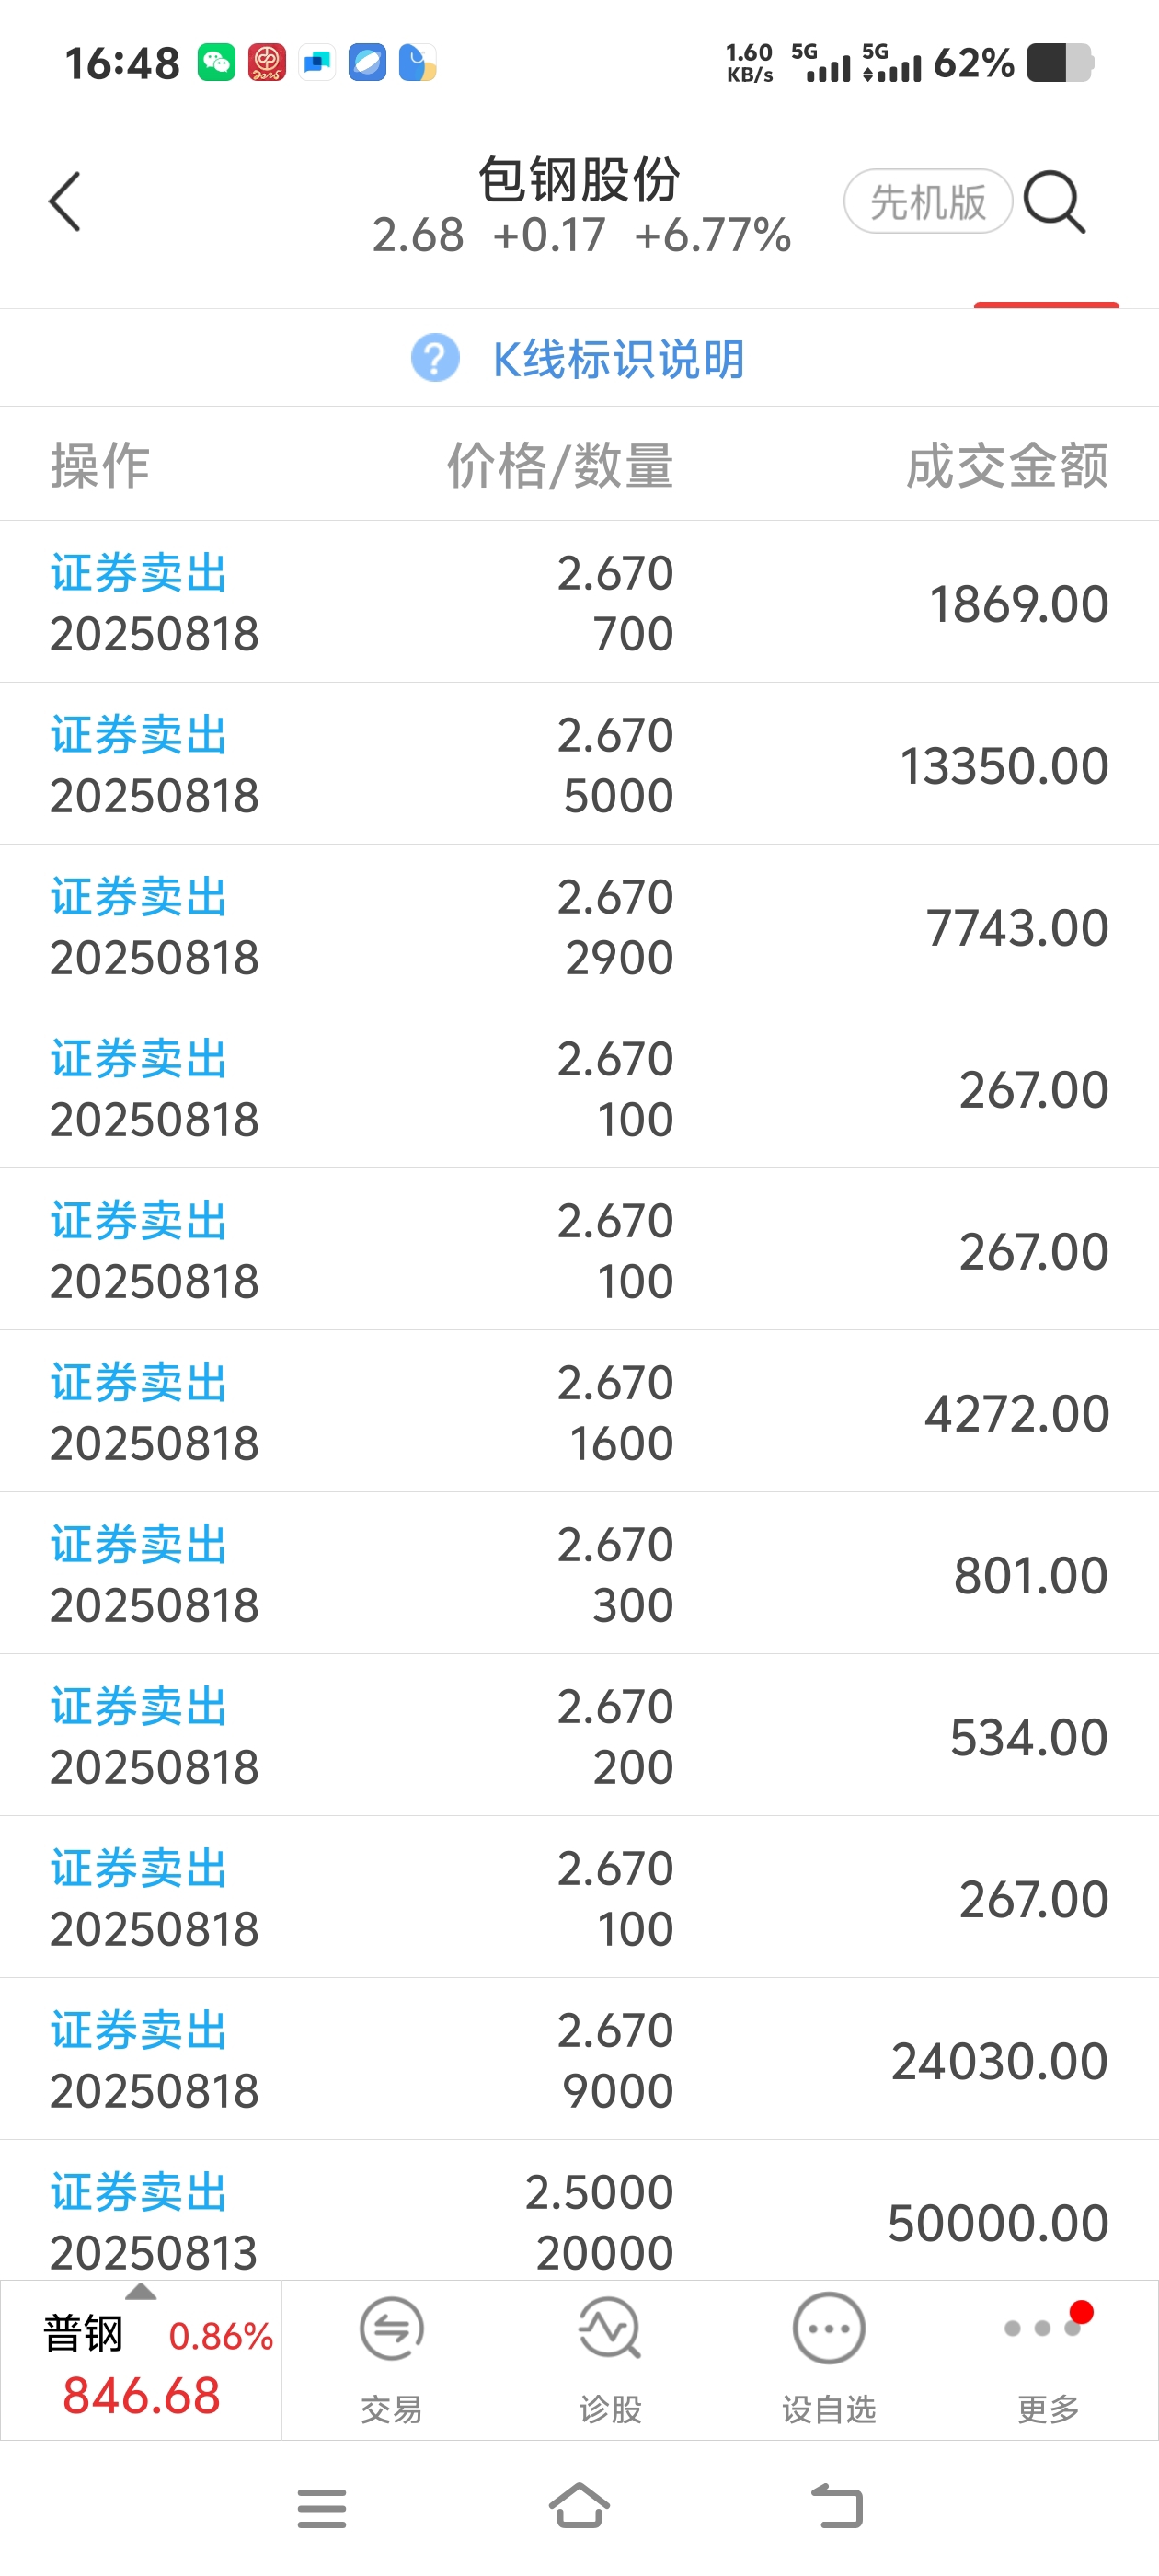This screenshot has width=1159, height=2576.
Task: Open the 更多 more options icon
Action: pyautogui.click(x=1047, y=2357)
